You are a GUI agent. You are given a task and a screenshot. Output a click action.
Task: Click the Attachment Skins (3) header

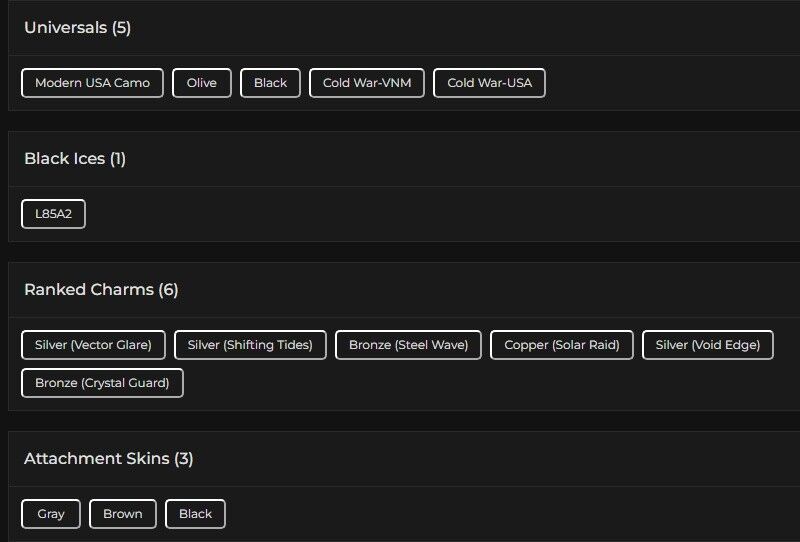click(108, 459)
